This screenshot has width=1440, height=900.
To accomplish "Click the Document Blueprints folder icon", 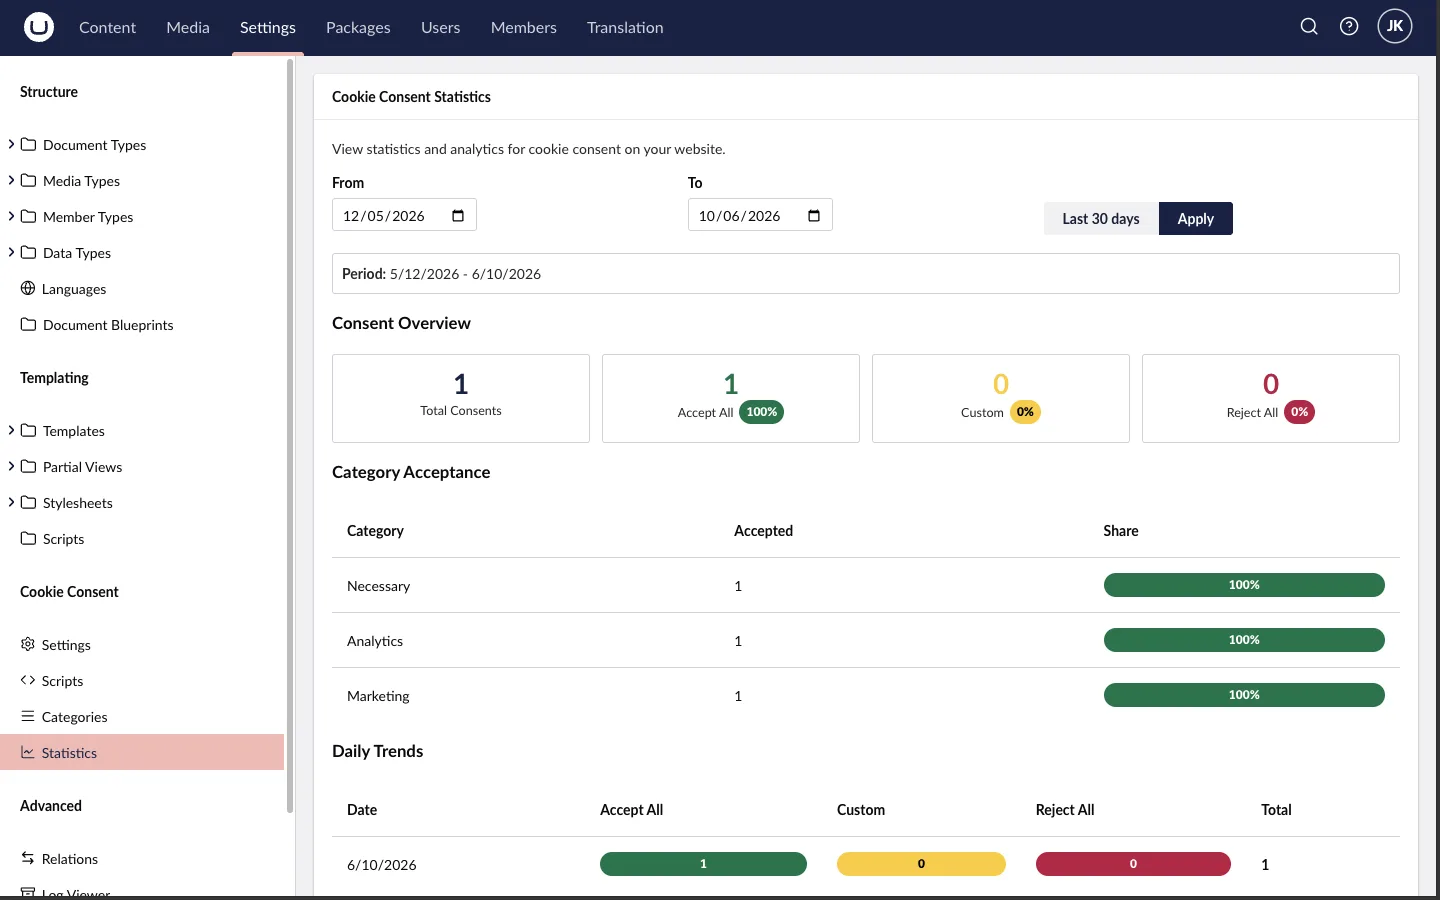I will (x=29, y=325).
